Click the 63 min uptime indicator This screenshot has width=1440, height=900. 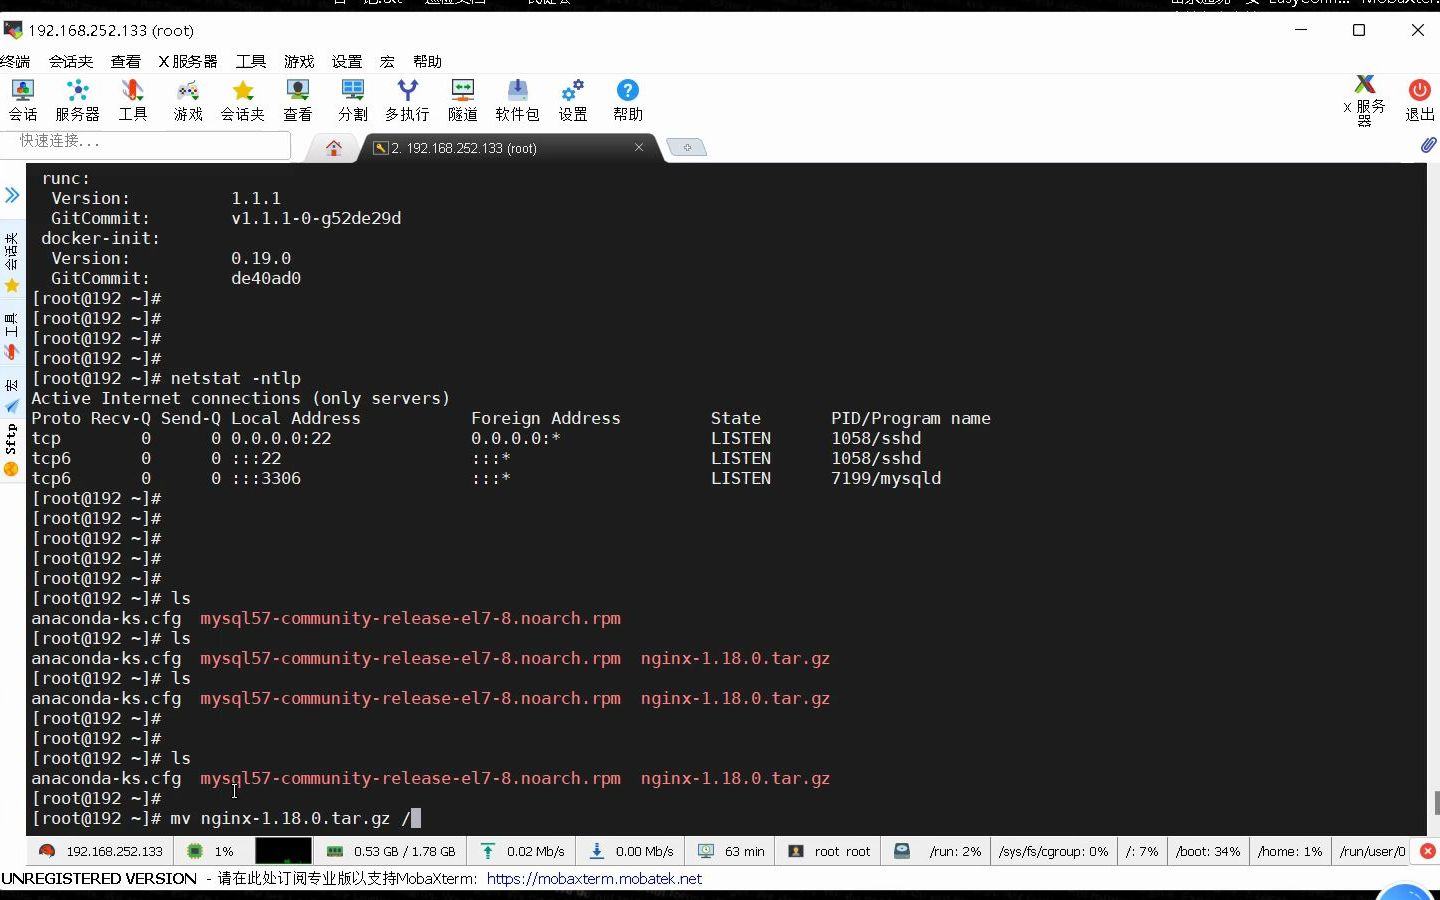click(732, 851)
